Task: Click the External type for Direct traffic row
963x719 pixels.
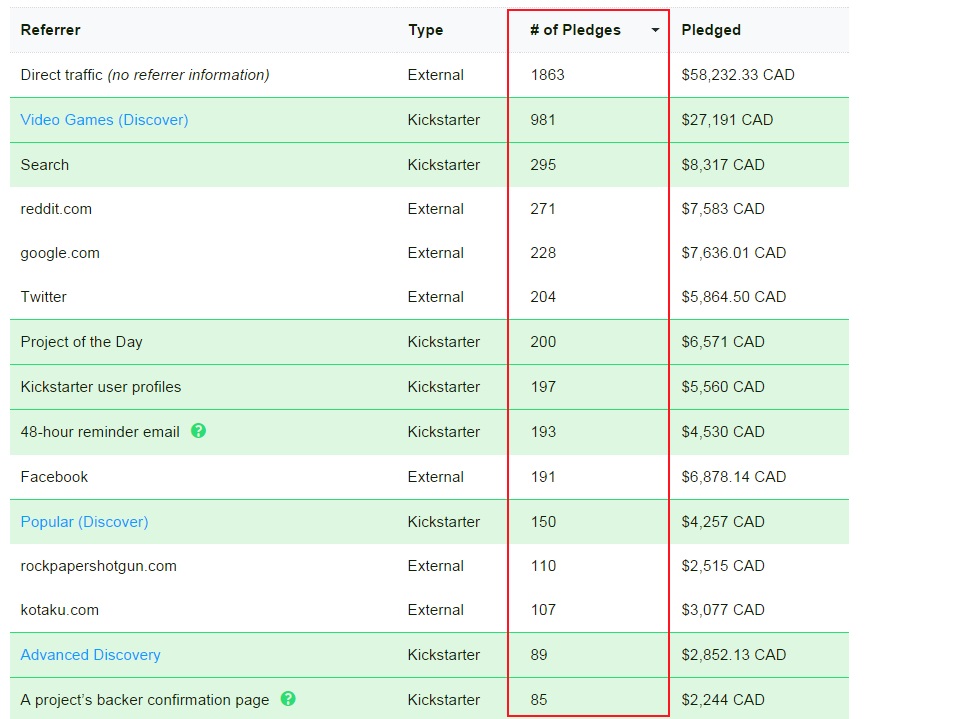Action: 435,75
